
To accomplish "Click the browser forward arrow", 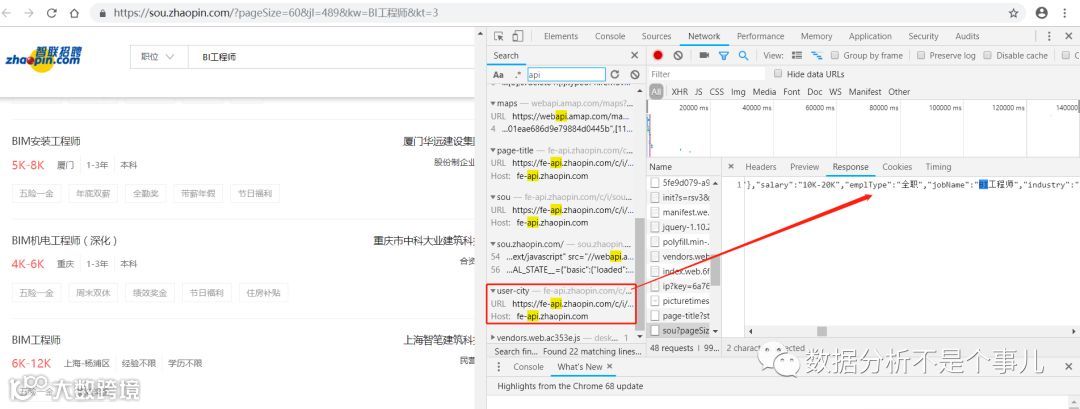I will click(x=29, y=12).
